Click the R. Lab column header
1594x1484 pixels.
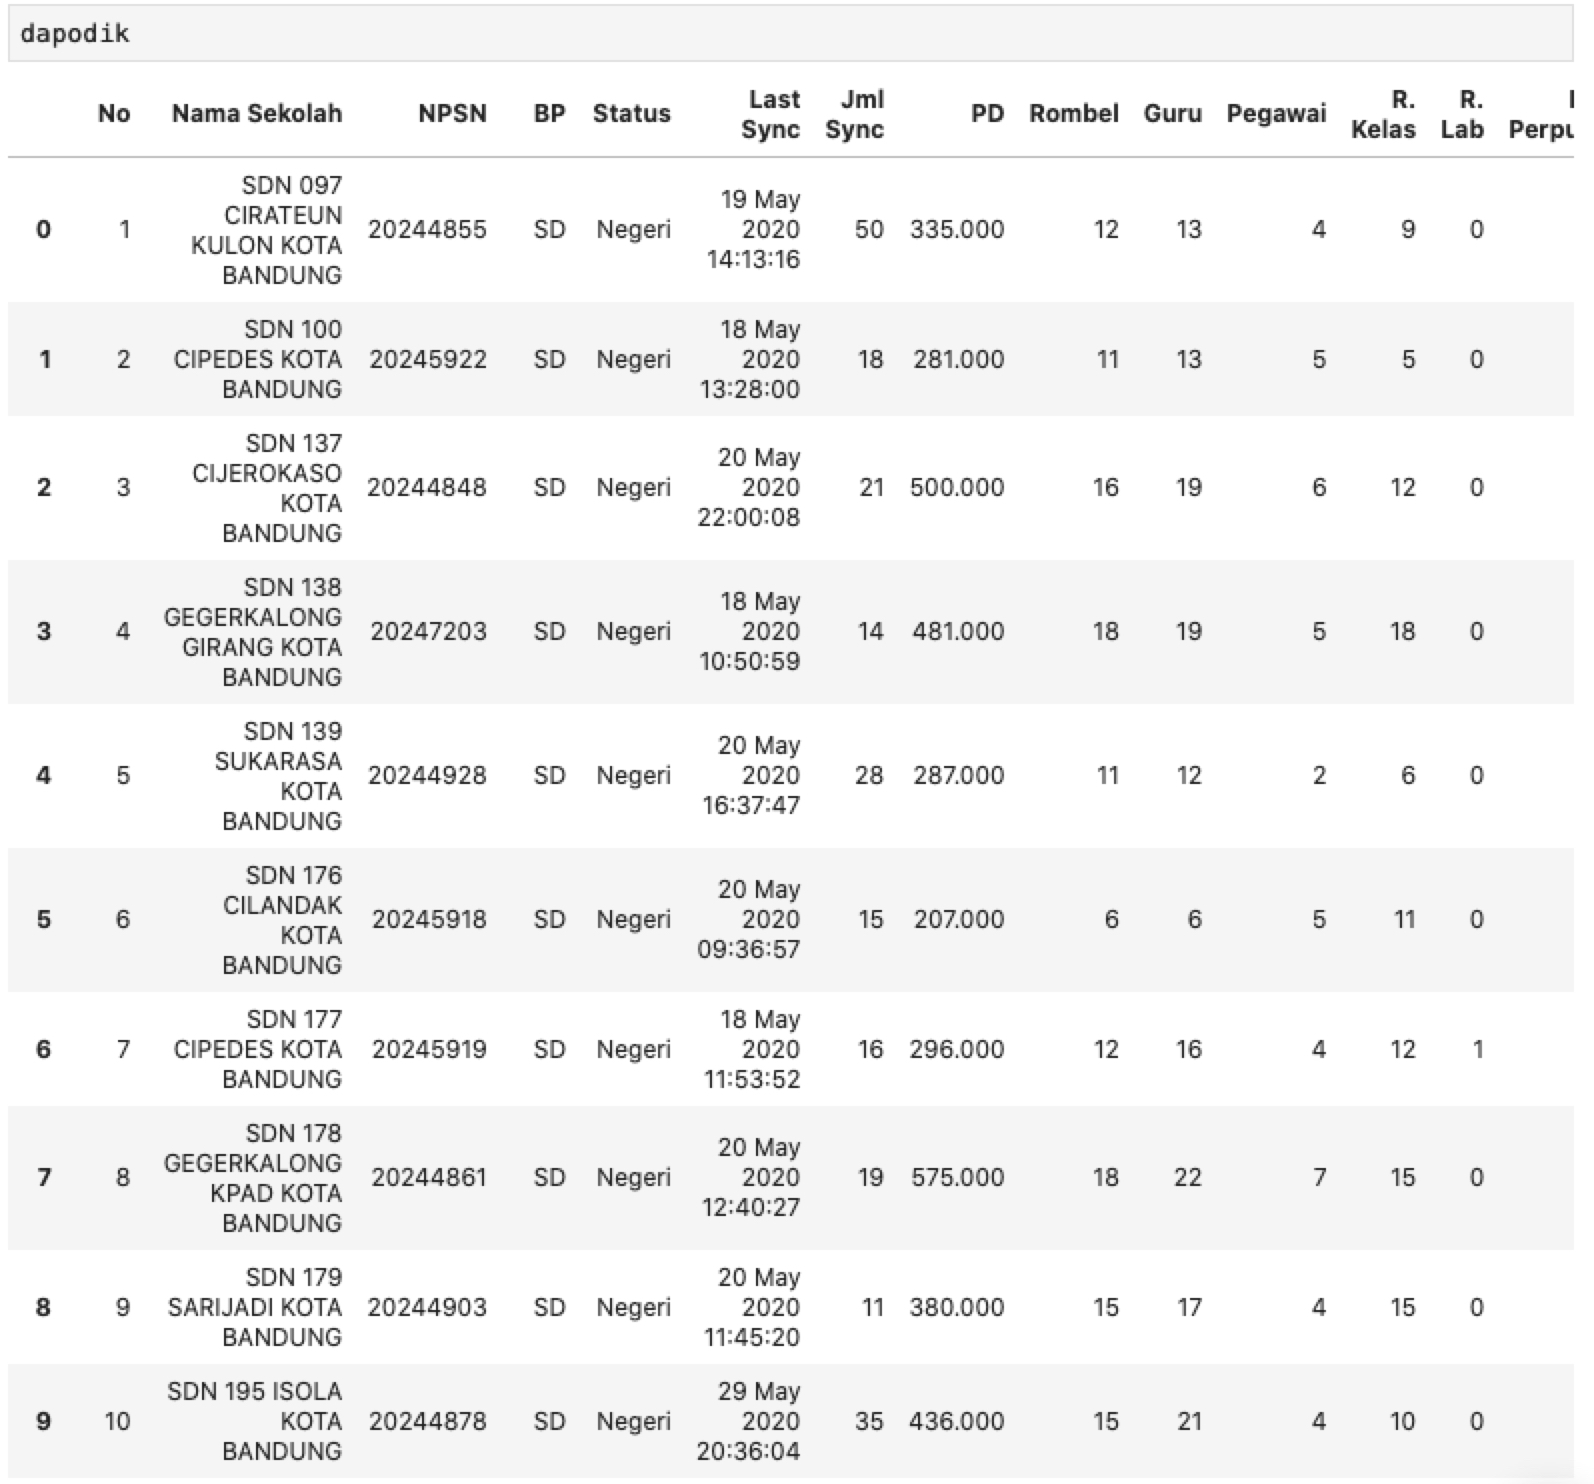(x=1462, y=114)
